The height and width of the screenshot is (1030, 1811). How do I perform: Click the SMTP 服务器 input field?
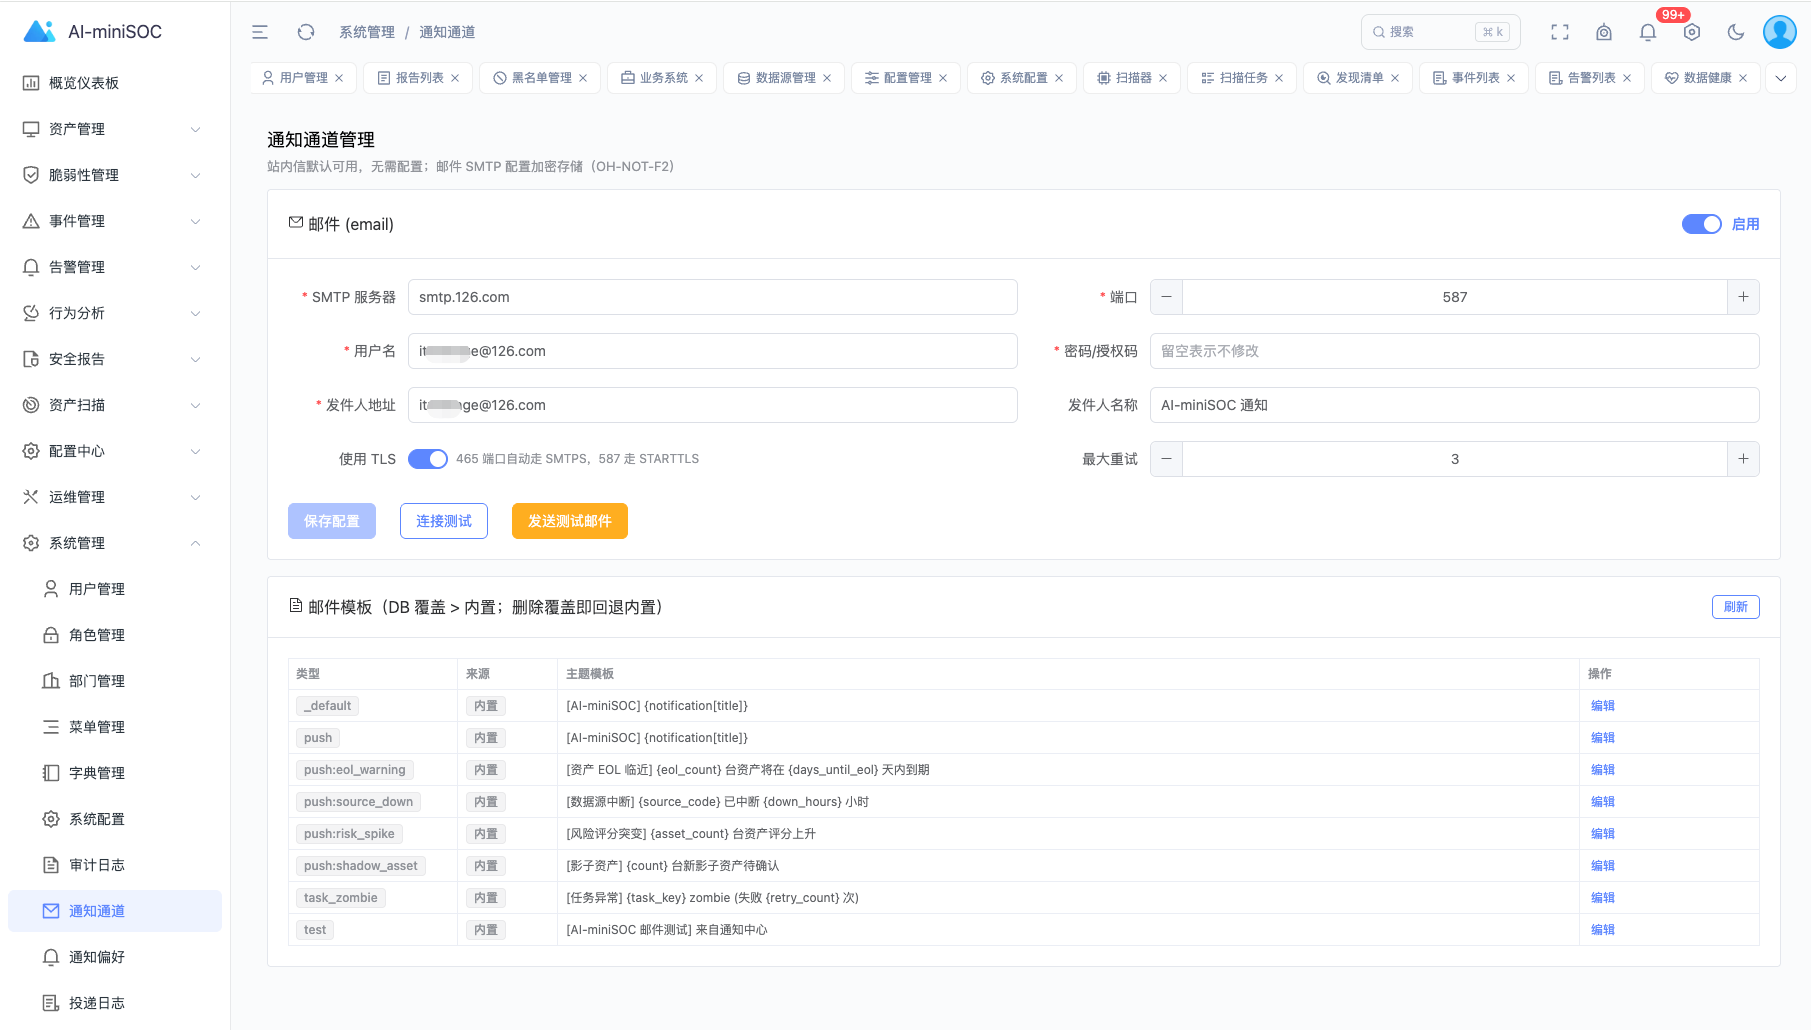pos(713,297)
